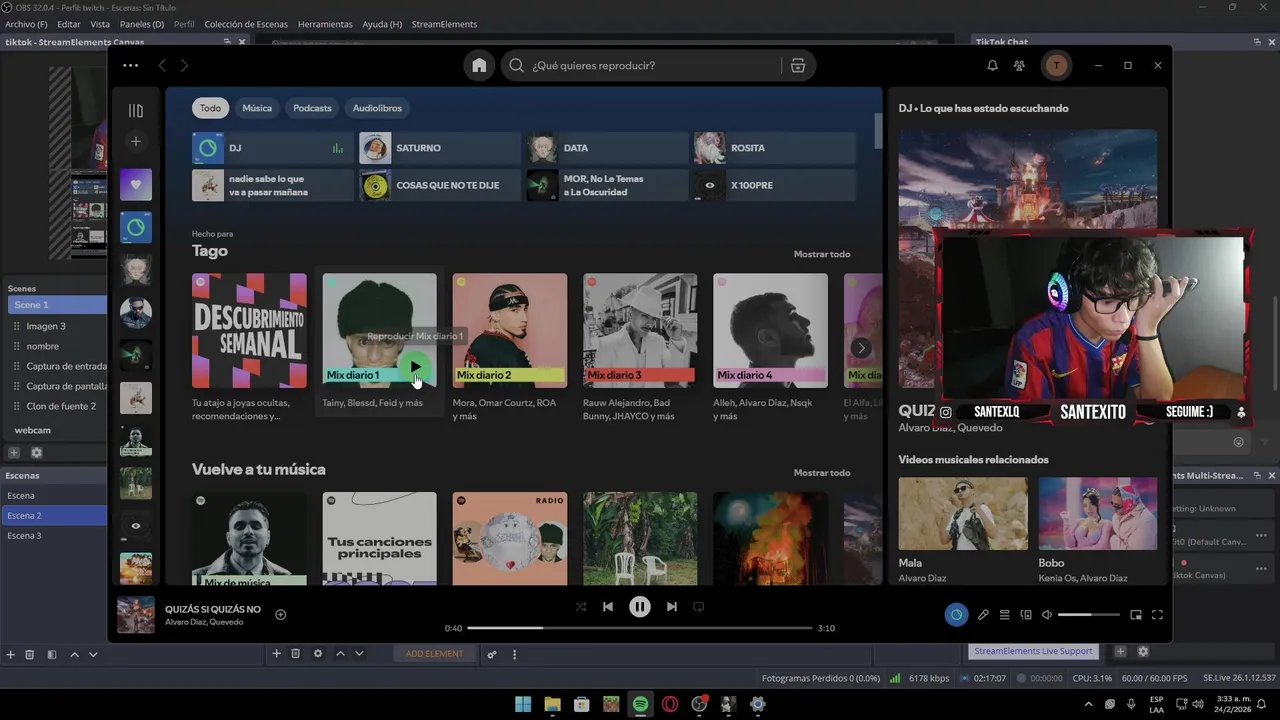Go forward with Spotify's right arrow
Viewport: 1280px width, 720px height.
tap(184, 65)
